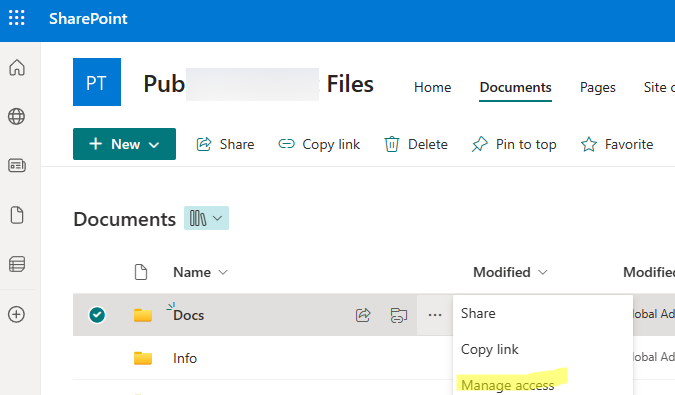Image resolution: width=675 pixels, height=395 pixels.
Task: Click the Create plus circle icon
Action: click(x=16, y=314)
